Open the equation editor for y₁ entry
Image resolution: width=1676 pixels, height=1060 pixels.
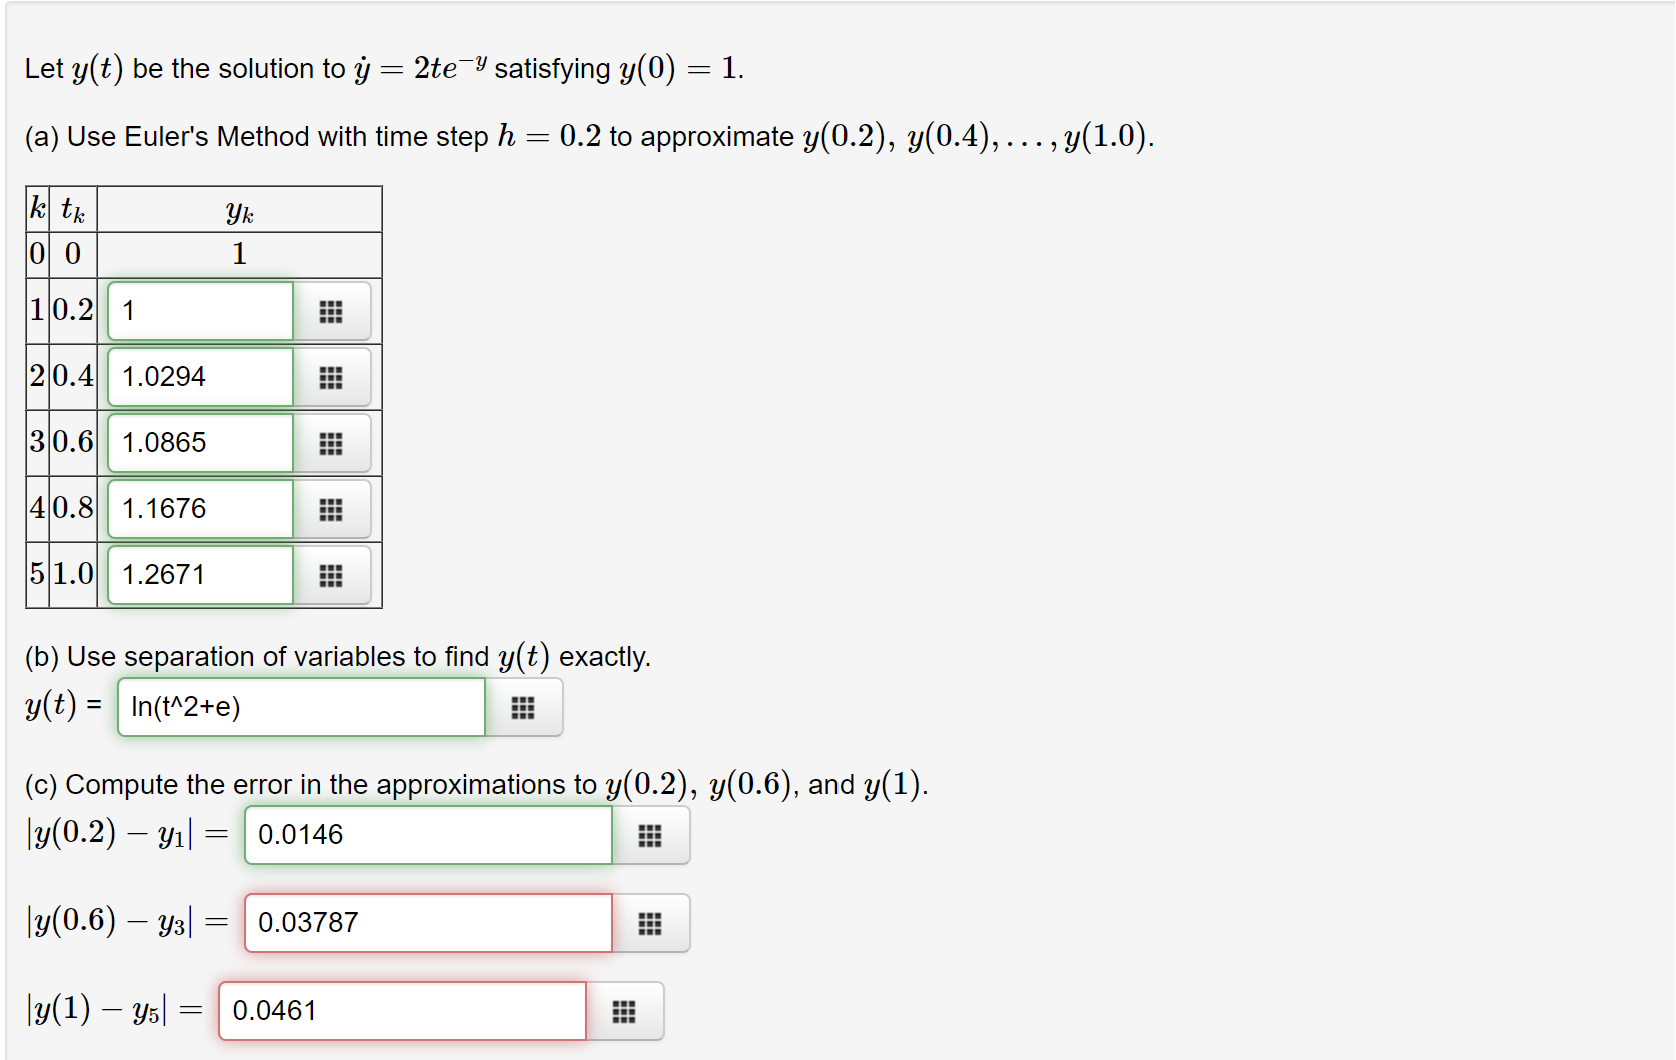331,311
